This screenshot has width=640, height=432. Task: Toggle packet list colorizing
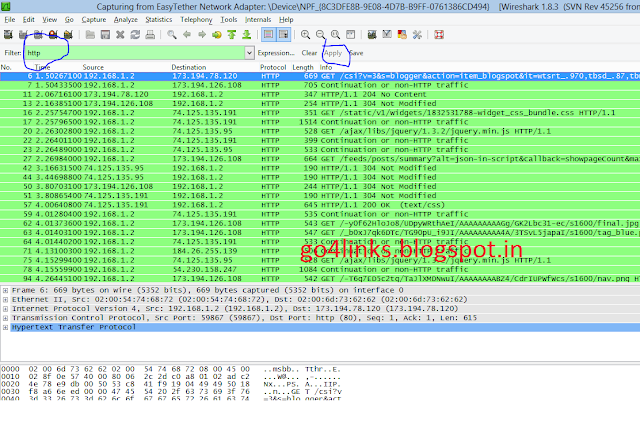269,35
